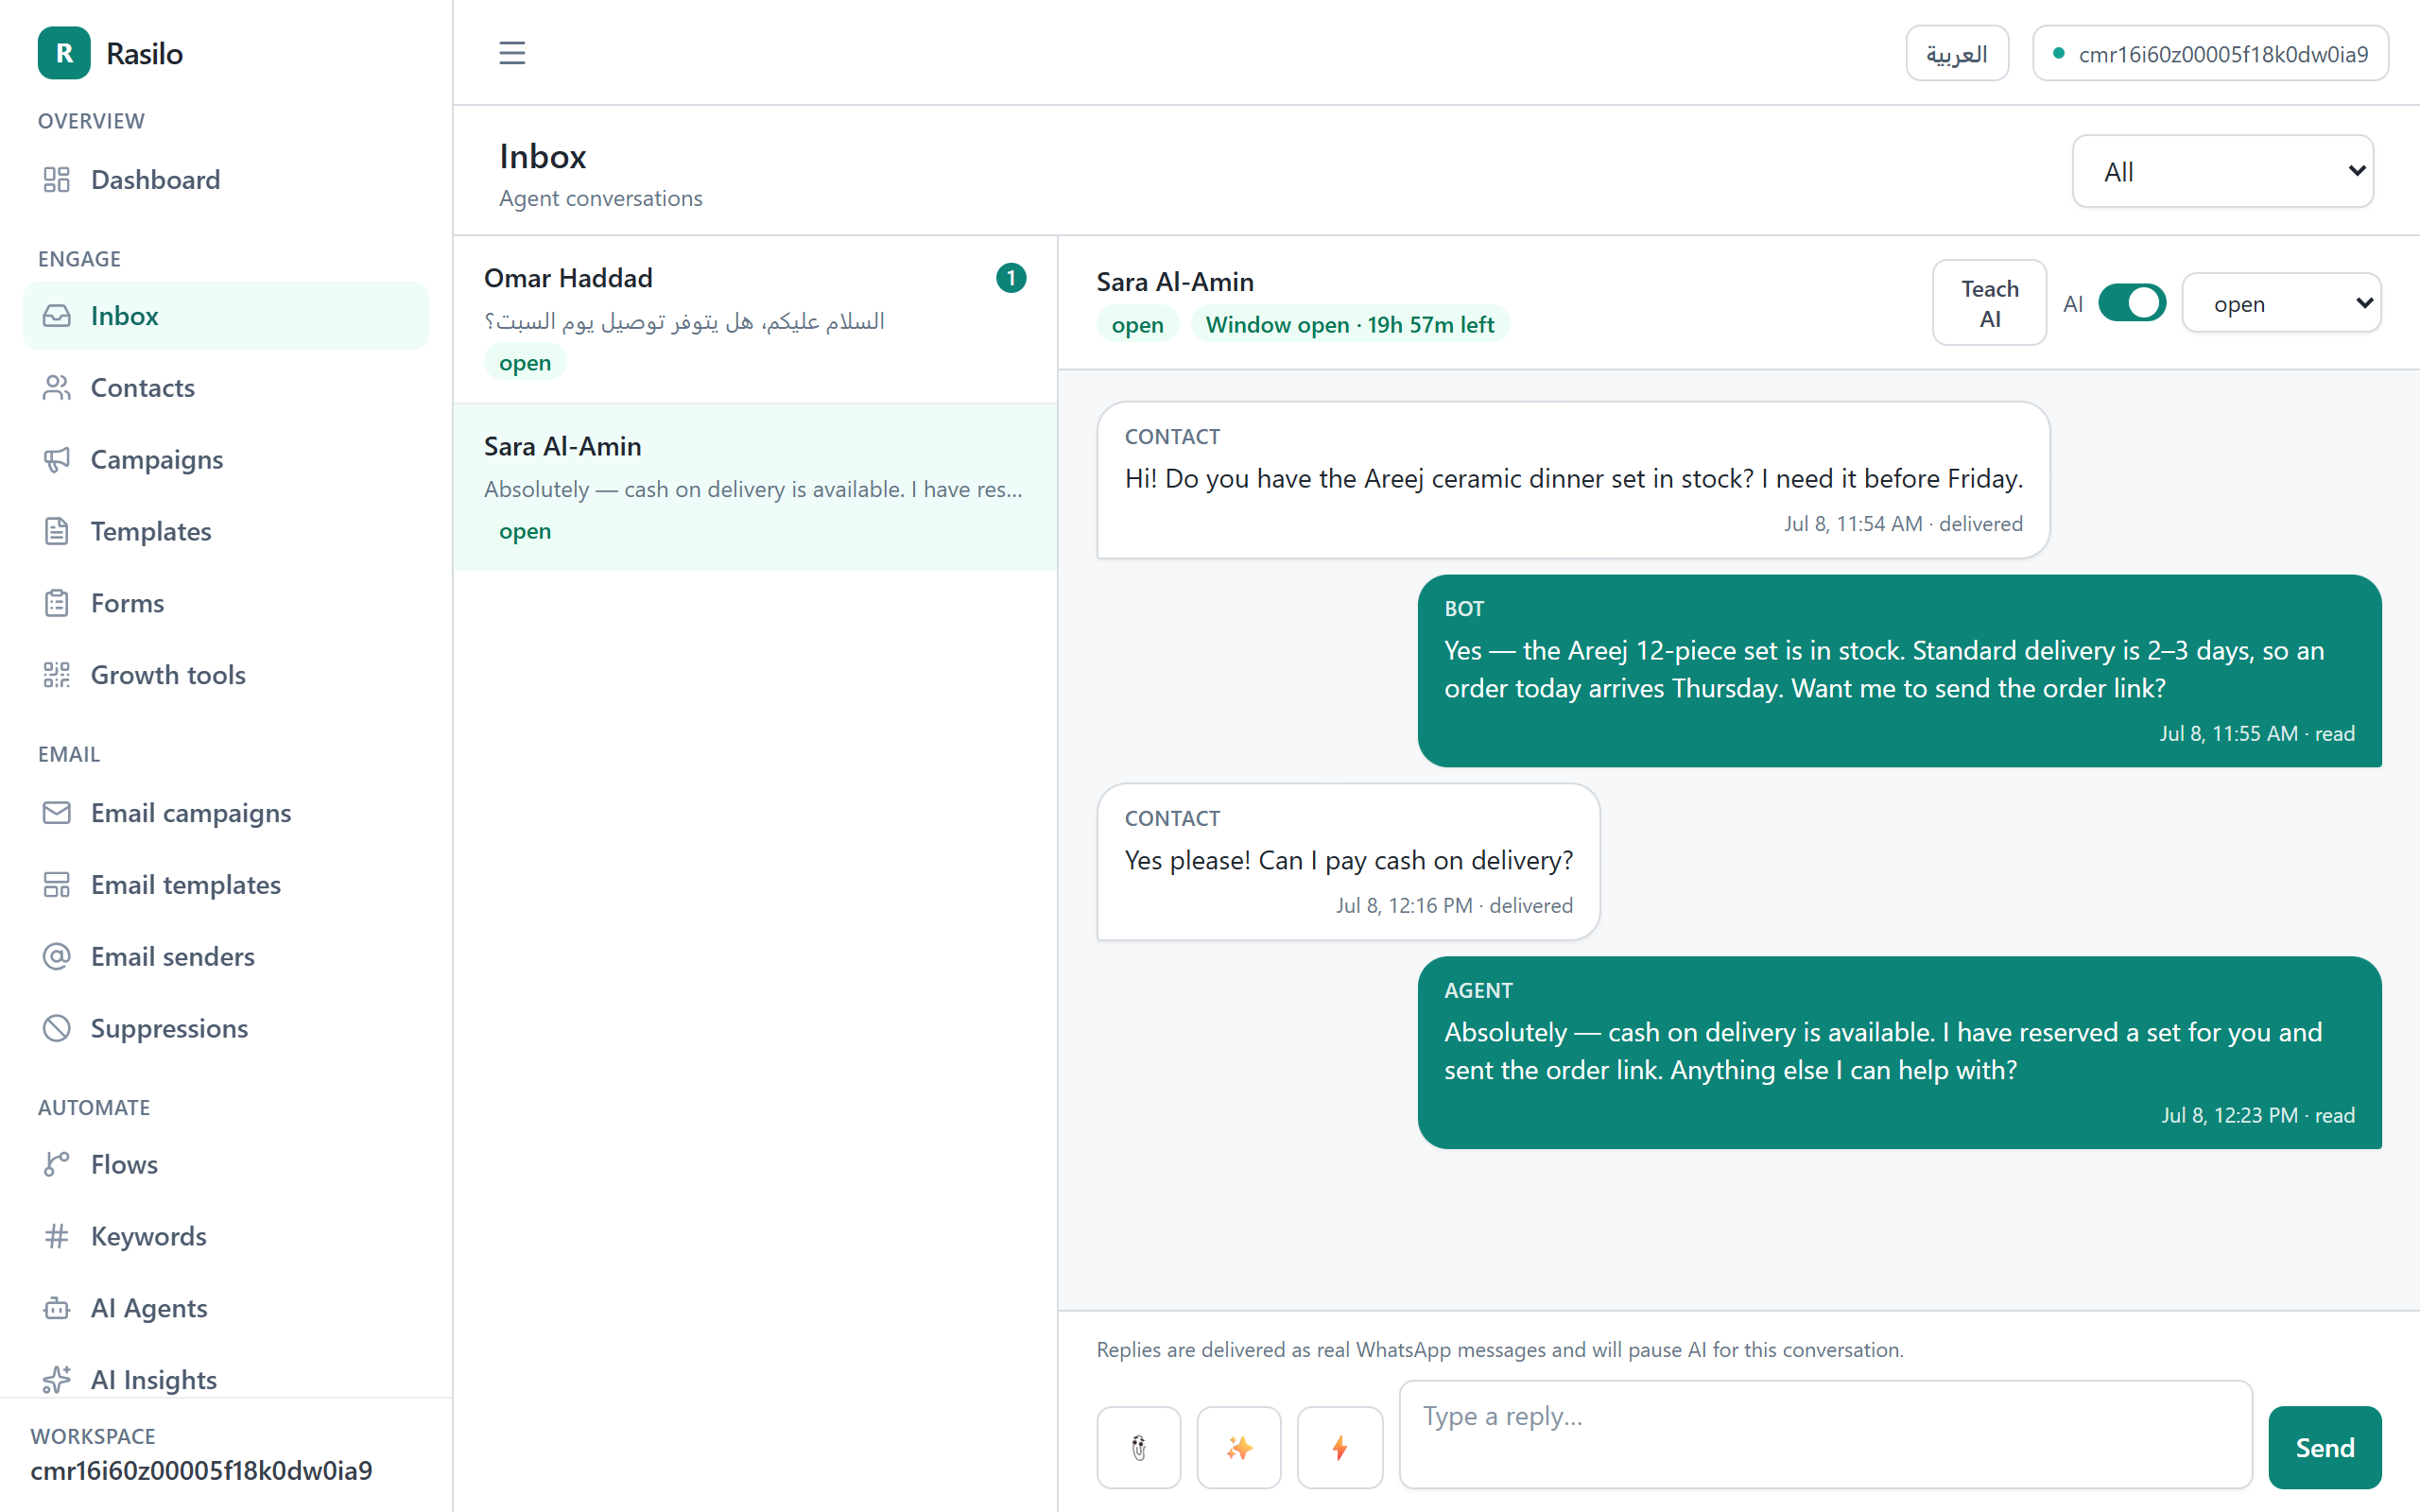2420x1512 pixels.
Task: Open Templates in the sidebar
Action: [x=226, y=531]
